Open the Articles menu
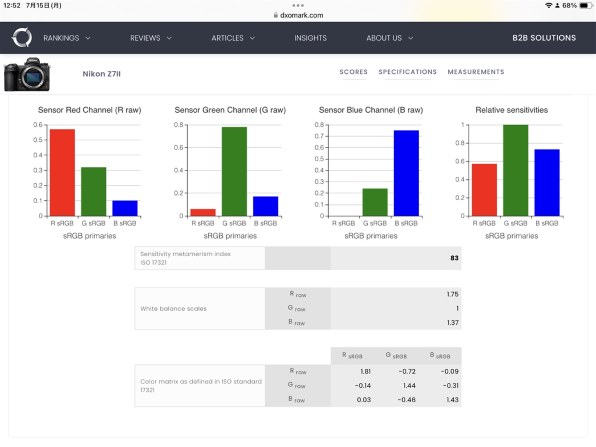The image size is (596, 447). click(x=227, y=38)
